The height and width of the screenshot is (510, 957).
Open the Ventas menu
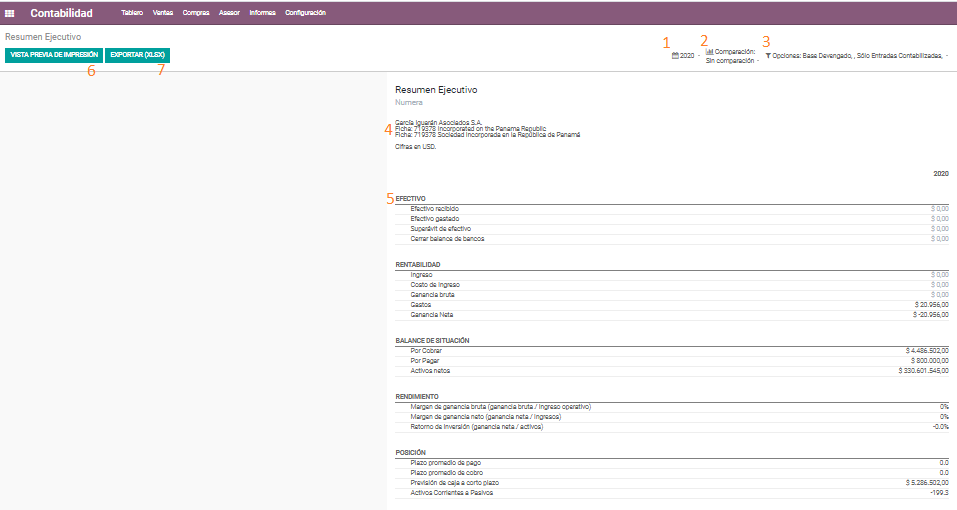[x=162, y=13]
